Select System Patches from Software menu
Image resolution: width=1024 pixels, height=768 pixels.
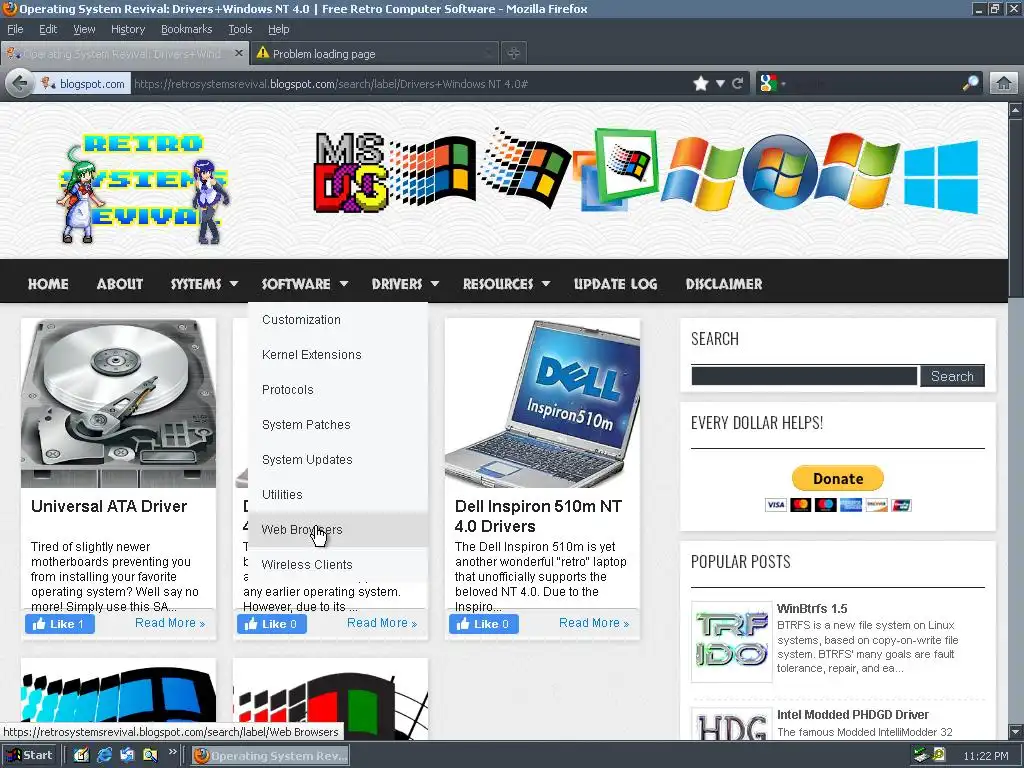pos(338,424)
